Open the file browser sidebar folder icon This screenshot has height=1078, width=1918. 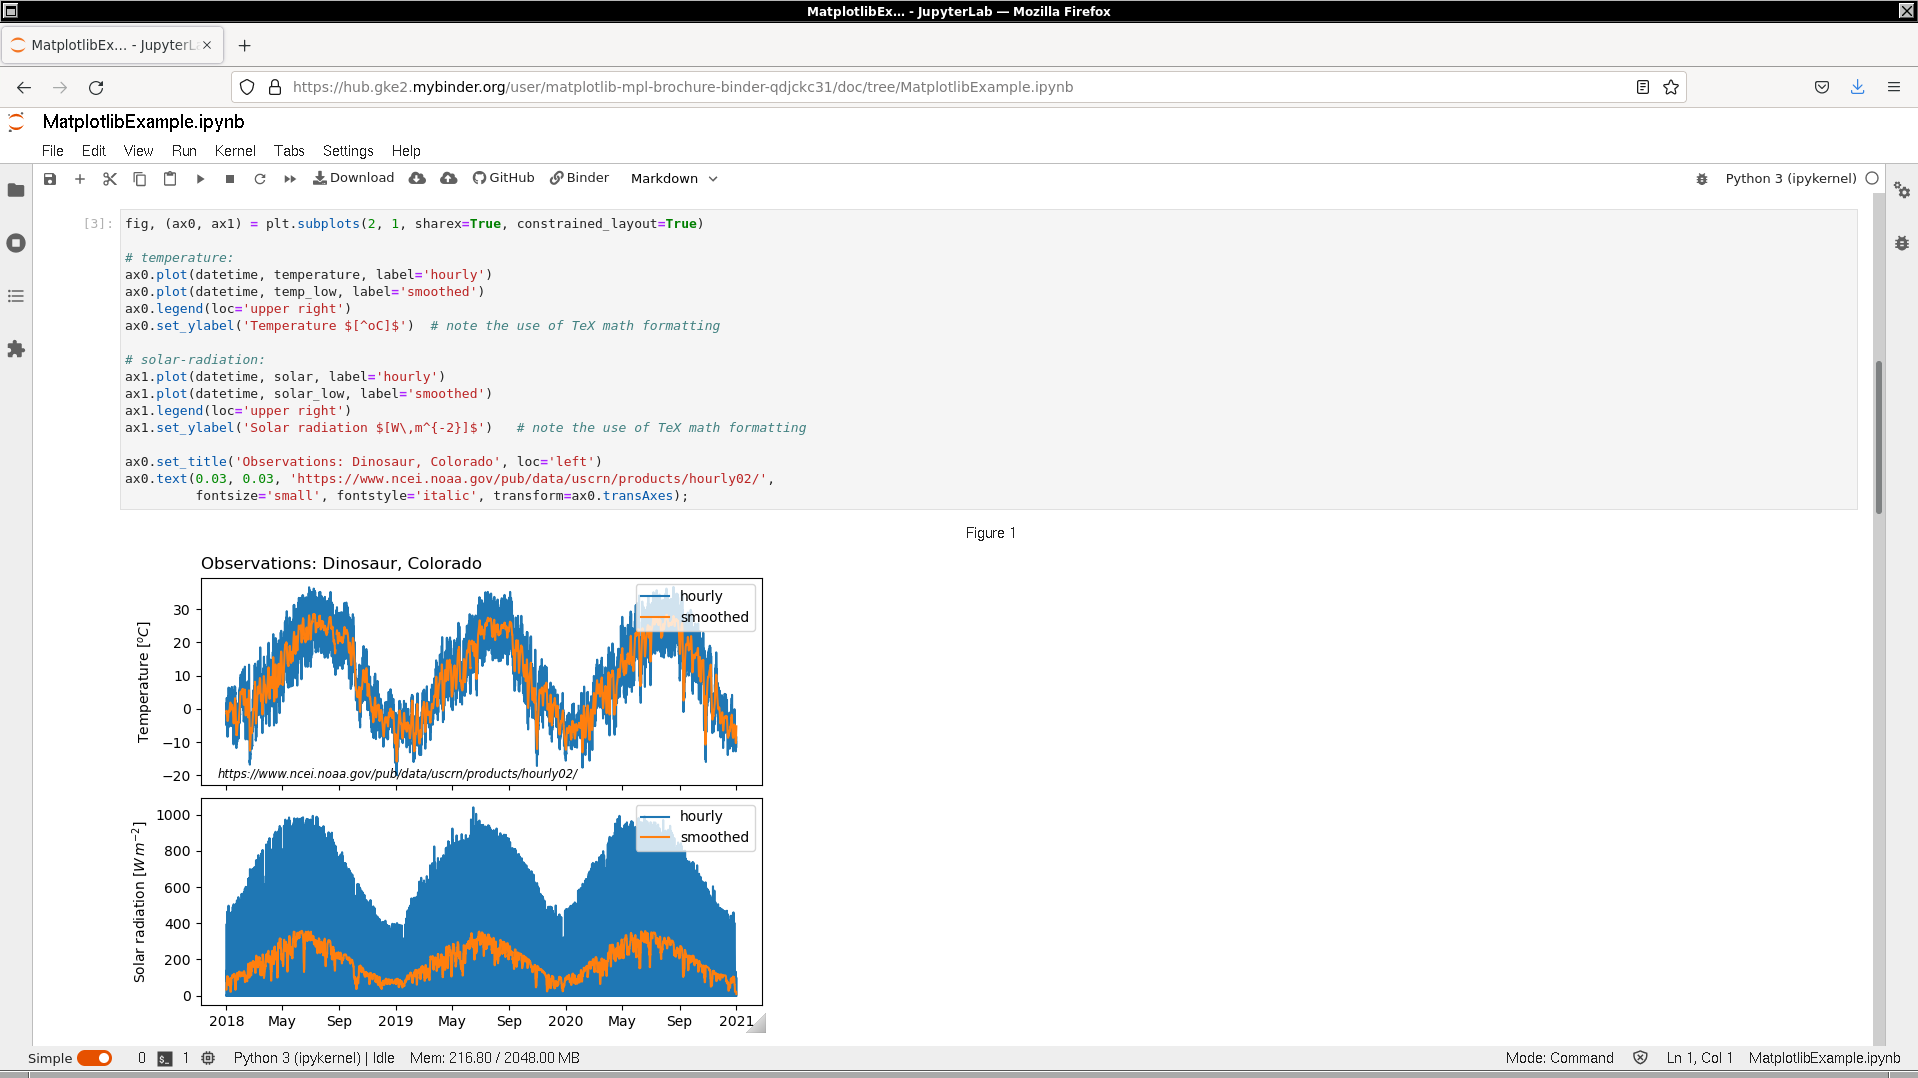(16, 190)
